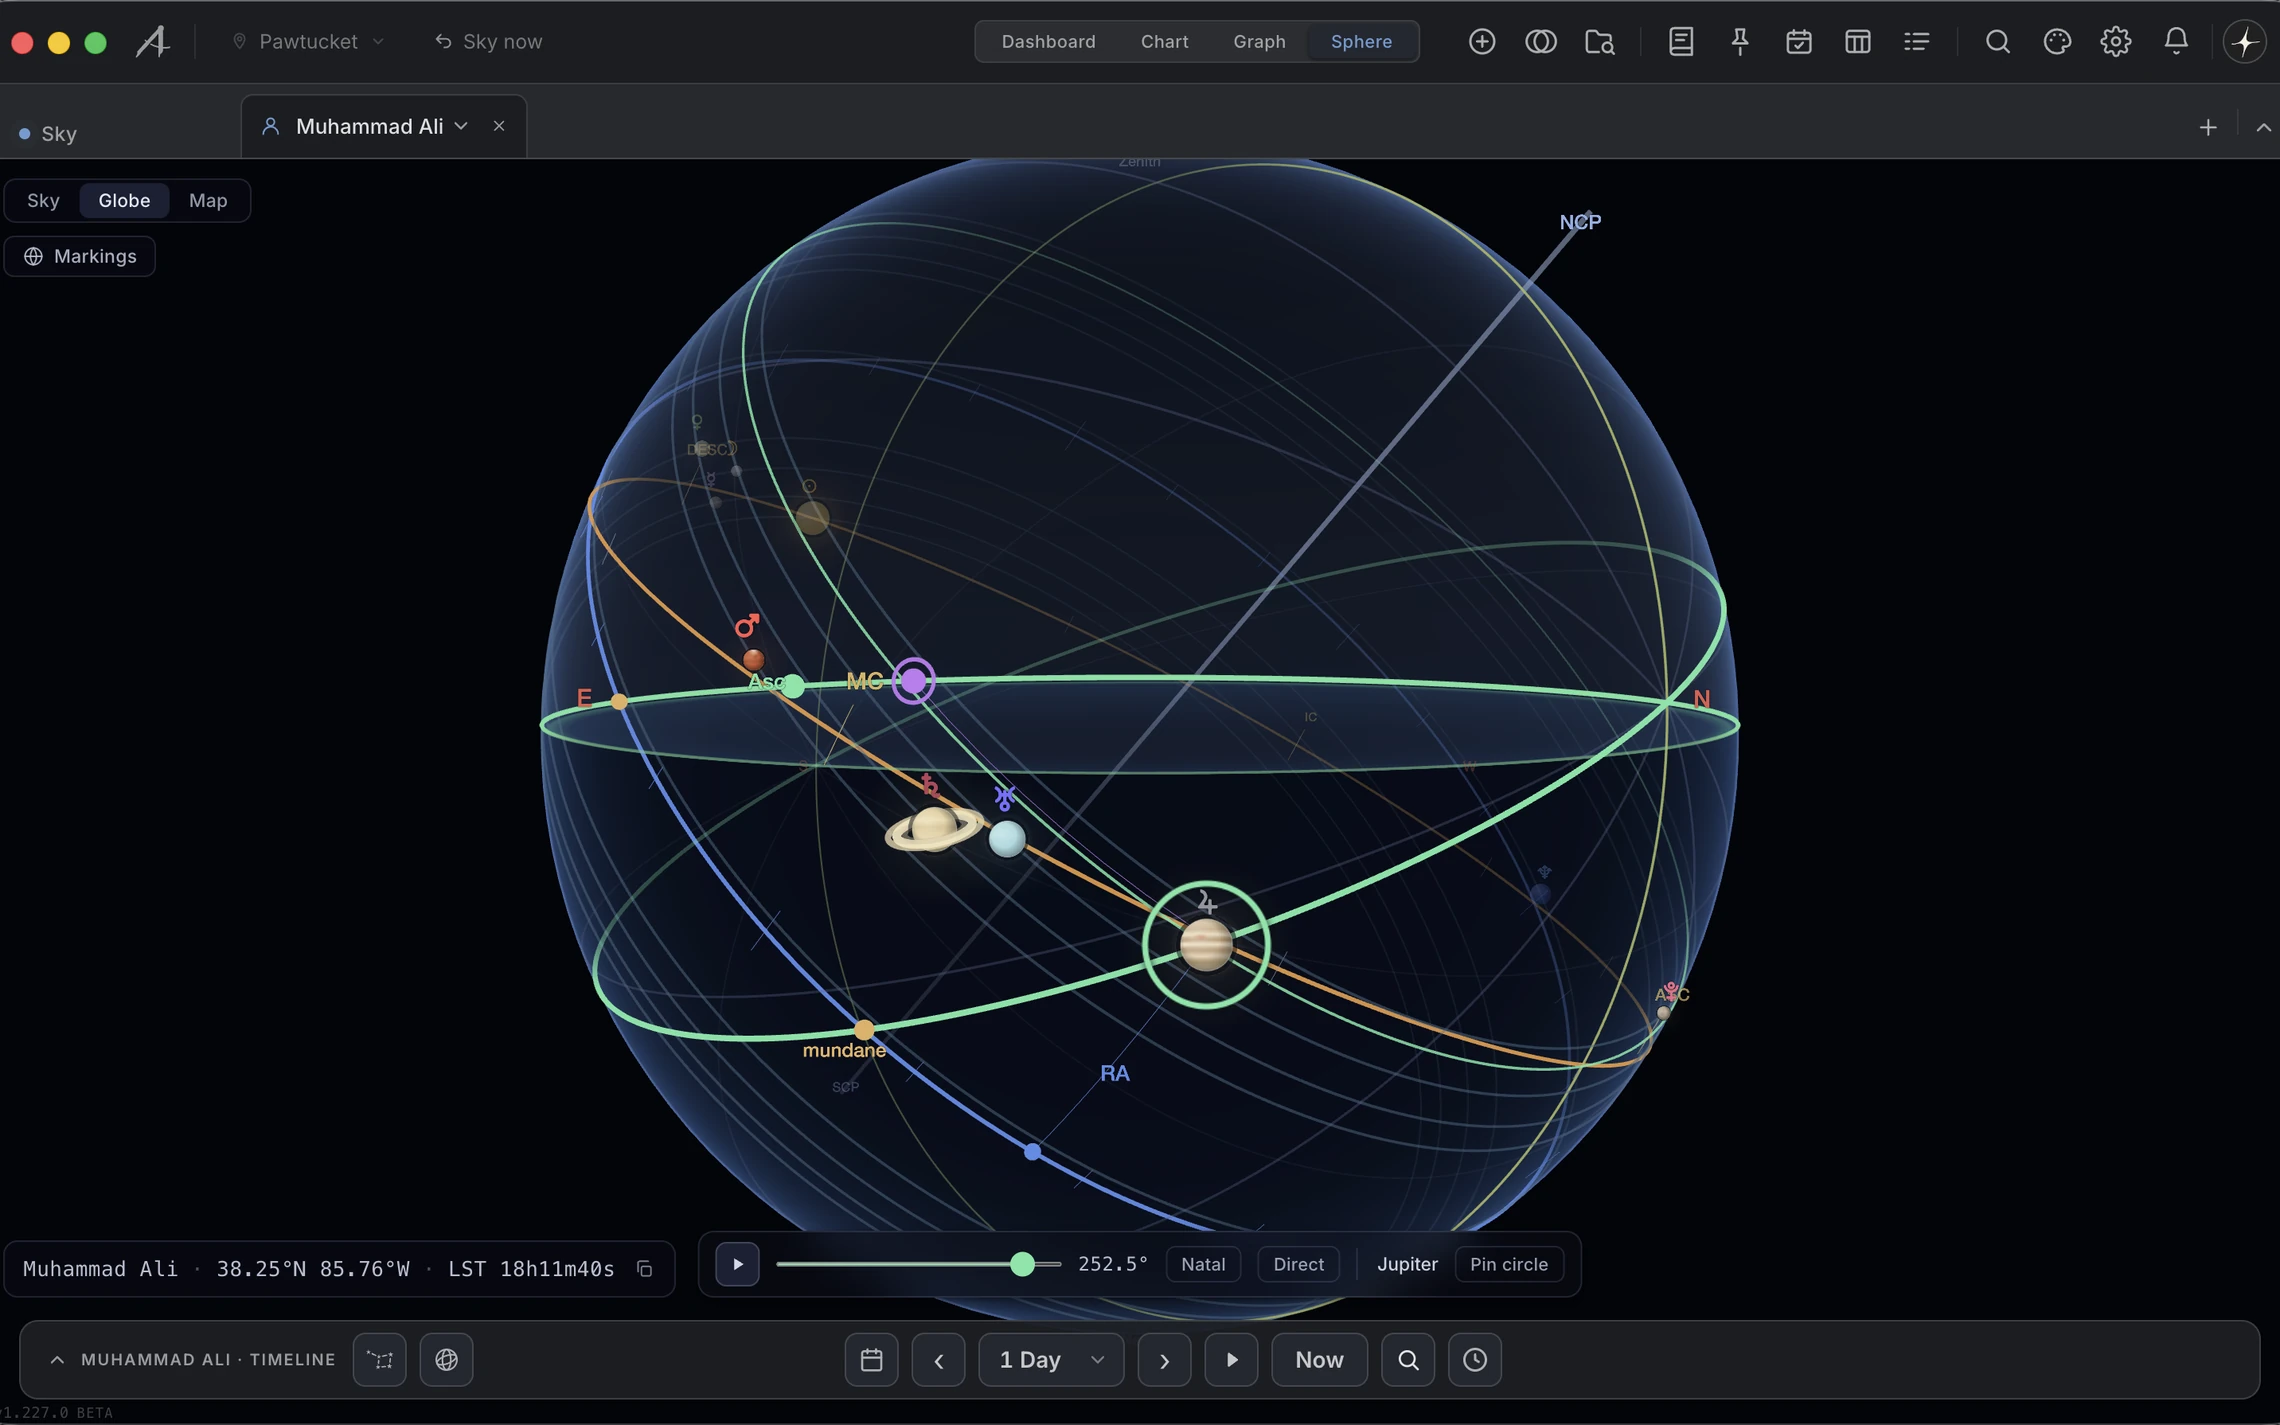Open the notifications bell
2280x1425 pixels.
[2176, 41]
